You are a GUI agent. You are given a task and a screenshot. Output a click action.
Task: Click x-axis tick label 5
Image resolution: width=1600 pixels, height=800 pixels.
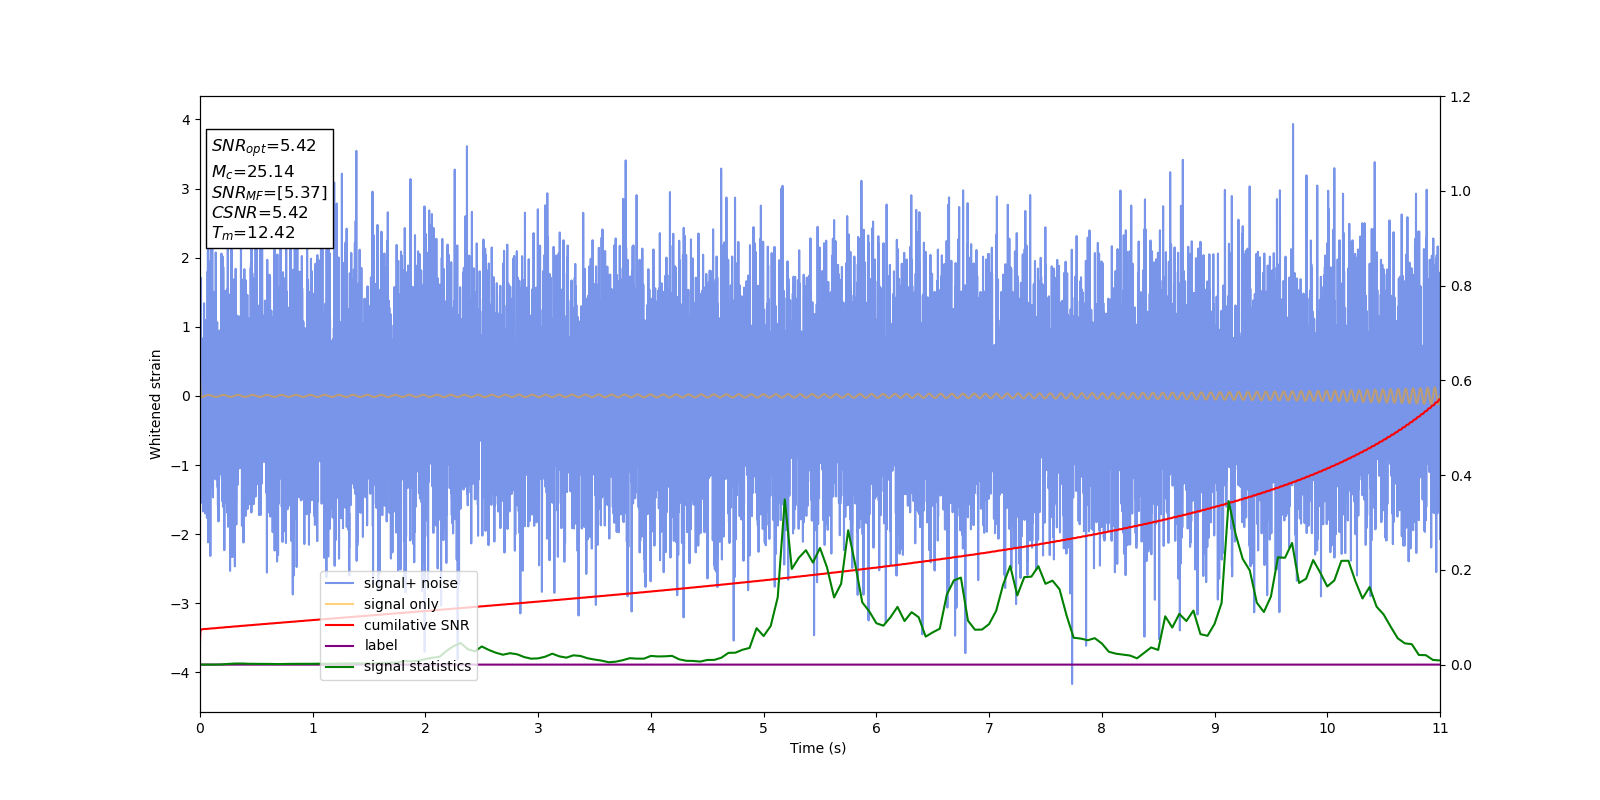click(764, 728)
